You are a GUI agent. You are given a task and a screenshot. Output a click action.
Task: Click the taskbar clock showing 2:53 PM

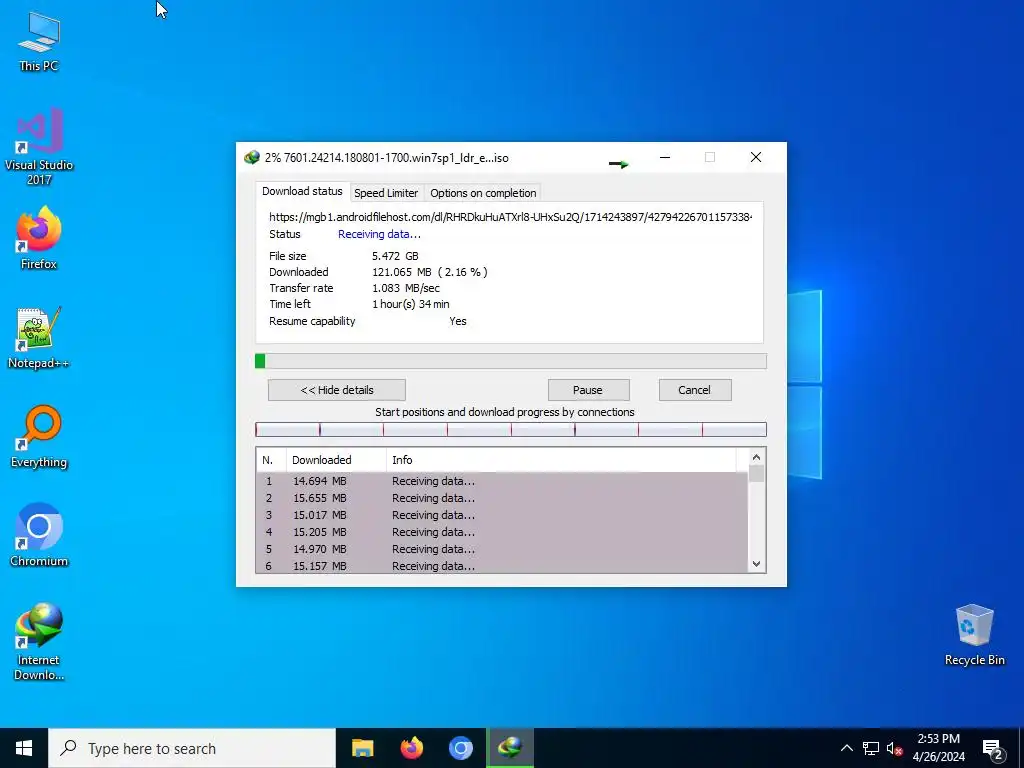(x=938, y=748)
